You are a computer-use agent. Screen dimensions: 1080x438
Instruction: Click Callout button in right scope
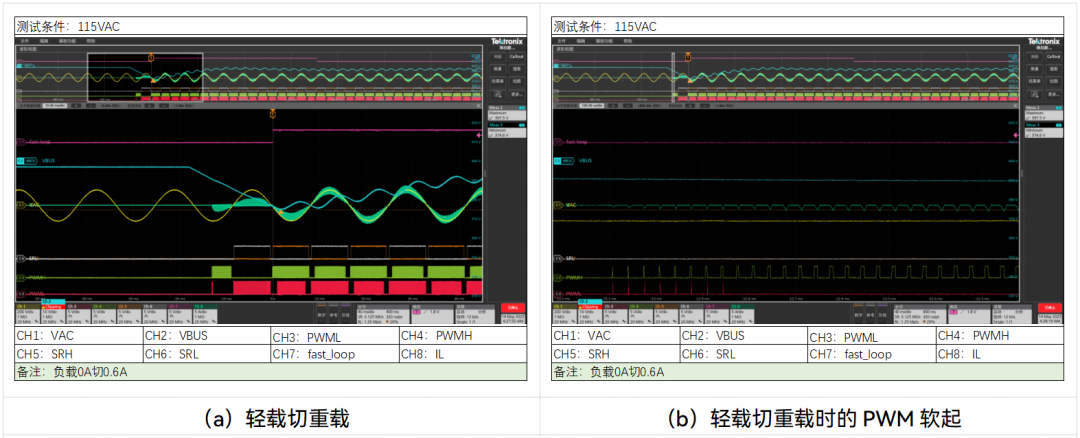point(1055,56)
